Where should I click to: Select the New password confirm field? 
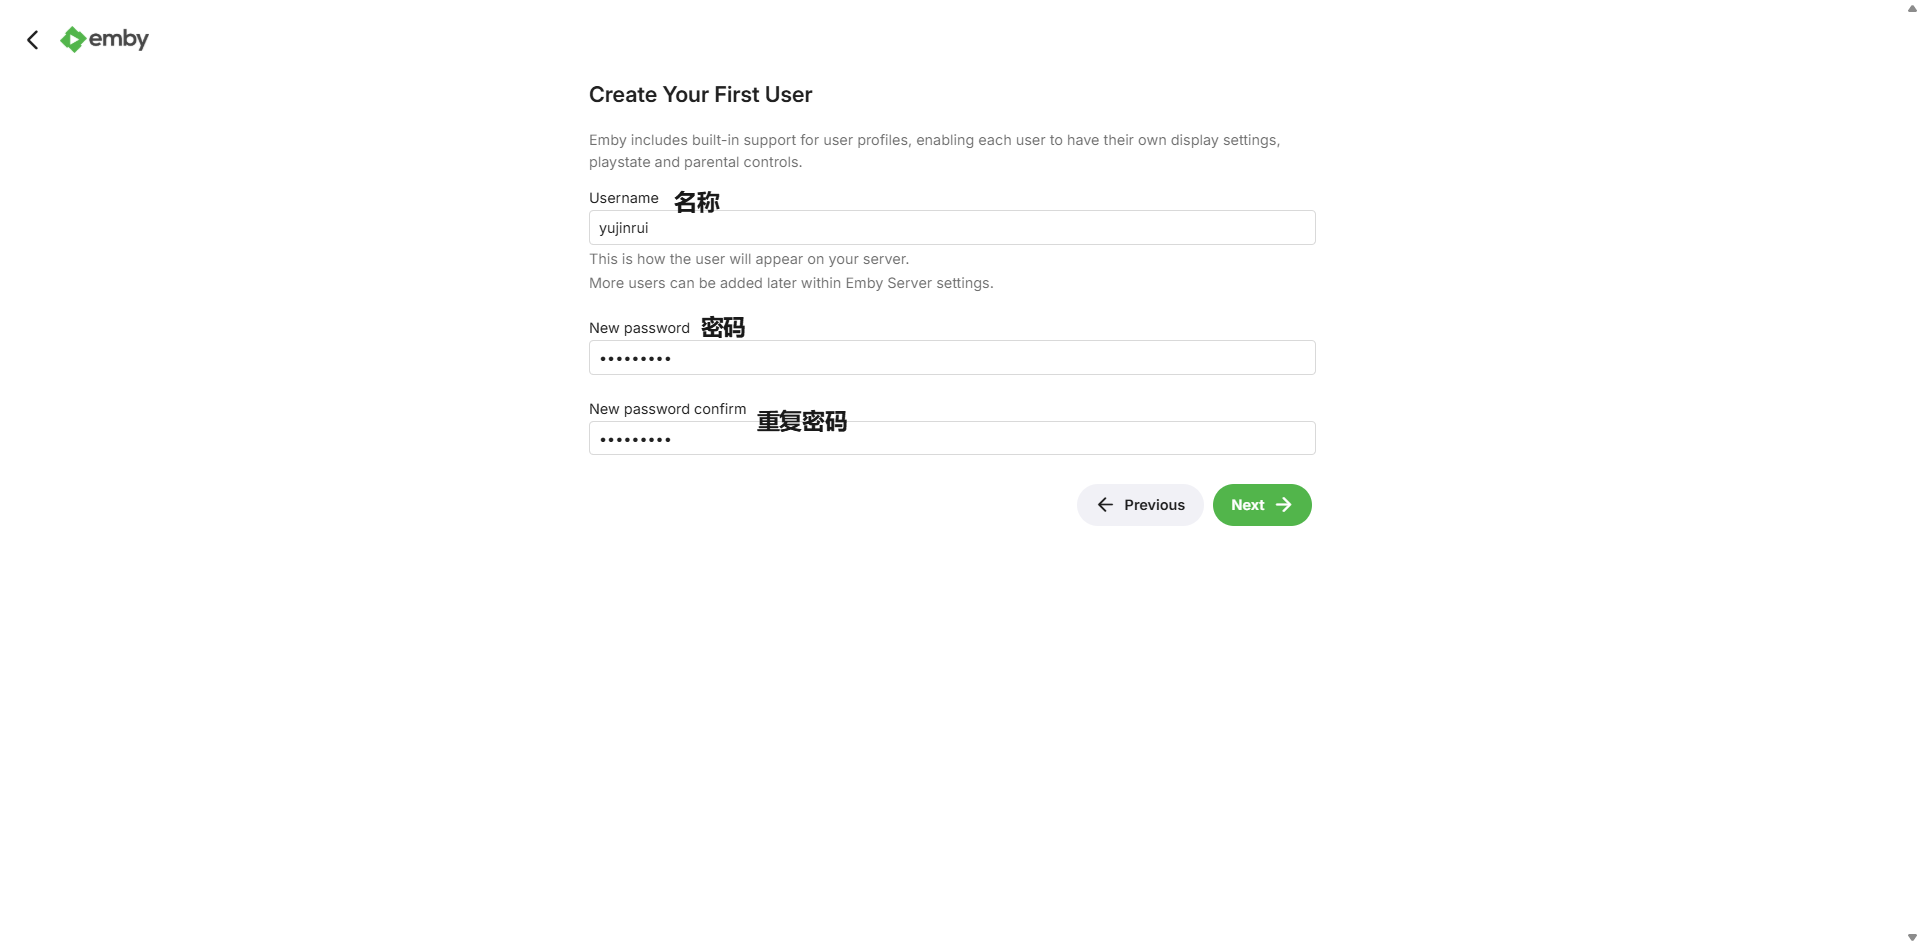click(x=951, y=439)
